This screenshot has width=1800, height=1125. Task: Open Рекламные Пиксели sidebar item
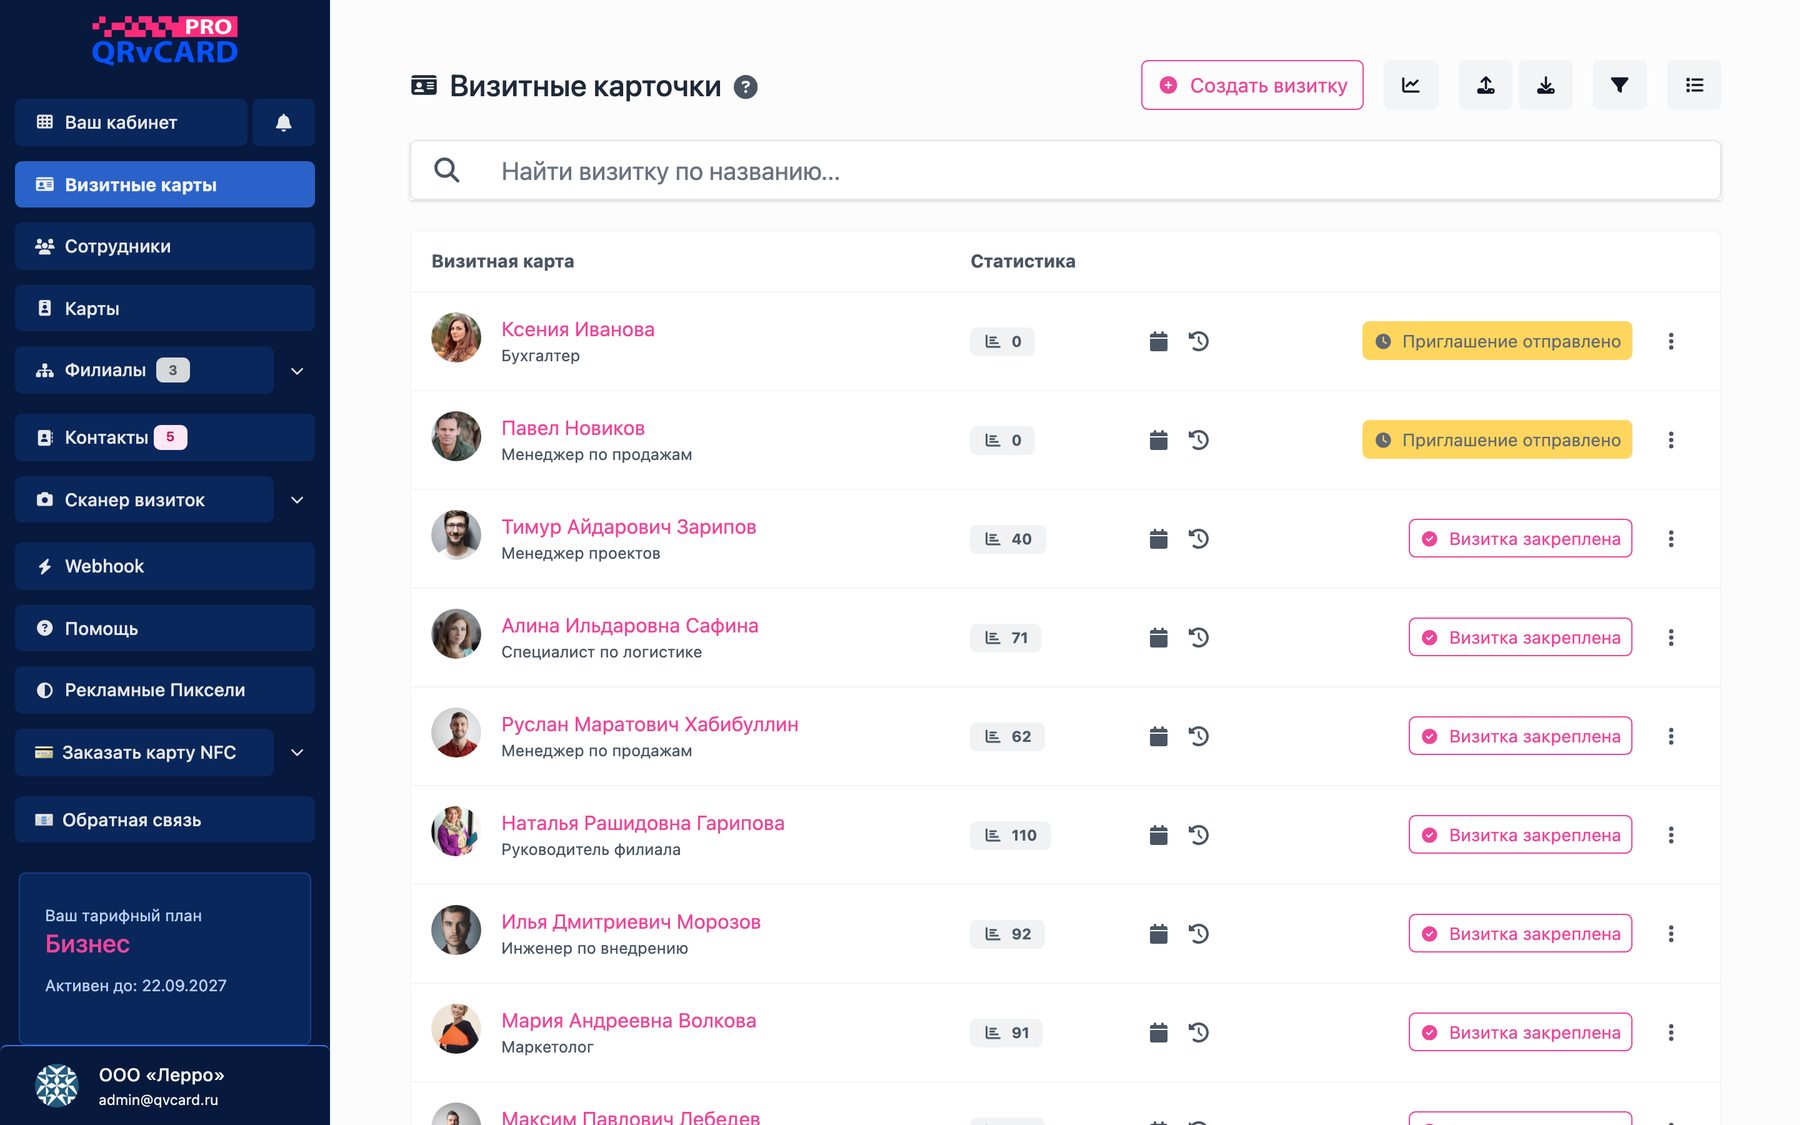click(165, 690)
